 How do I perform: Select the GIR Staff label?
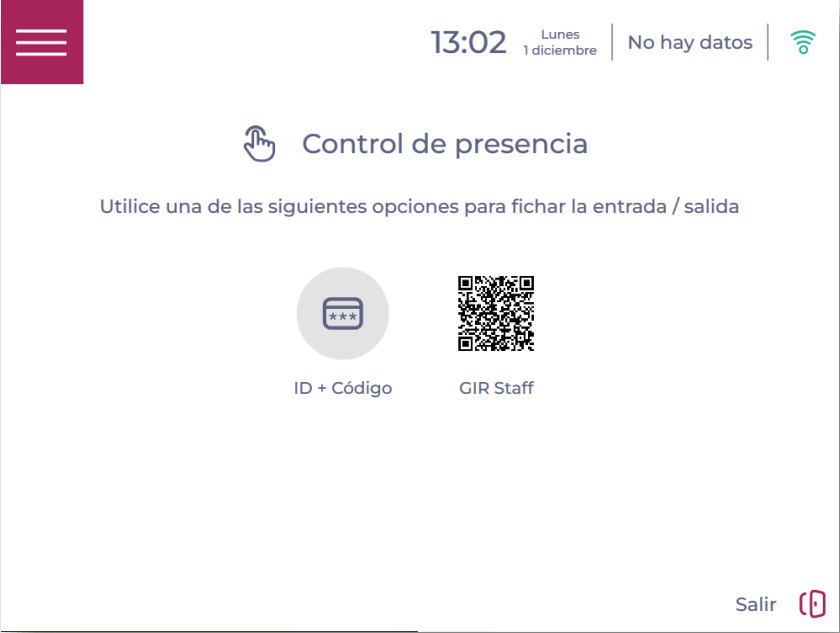point(496,388)
